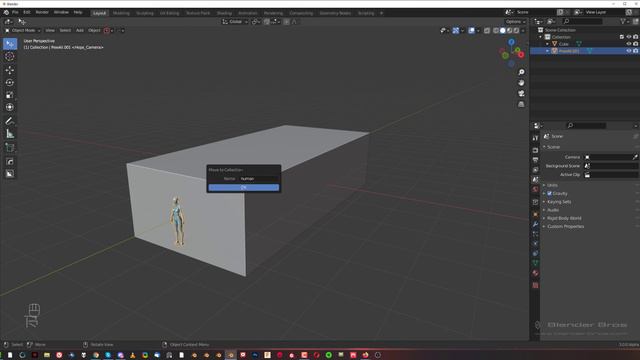Open the Material properties tab
640x360 pixels.
535,273
